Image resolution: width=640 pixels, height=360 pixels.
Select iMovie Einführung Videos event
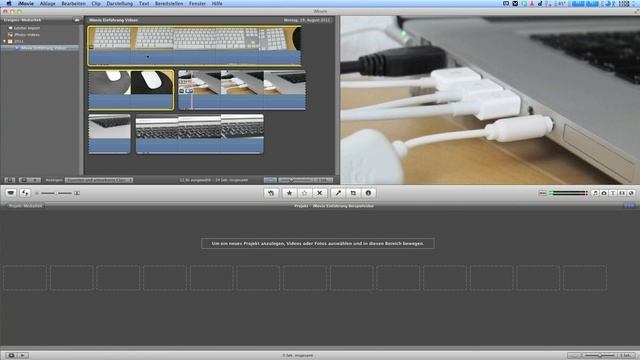point(41,48)
